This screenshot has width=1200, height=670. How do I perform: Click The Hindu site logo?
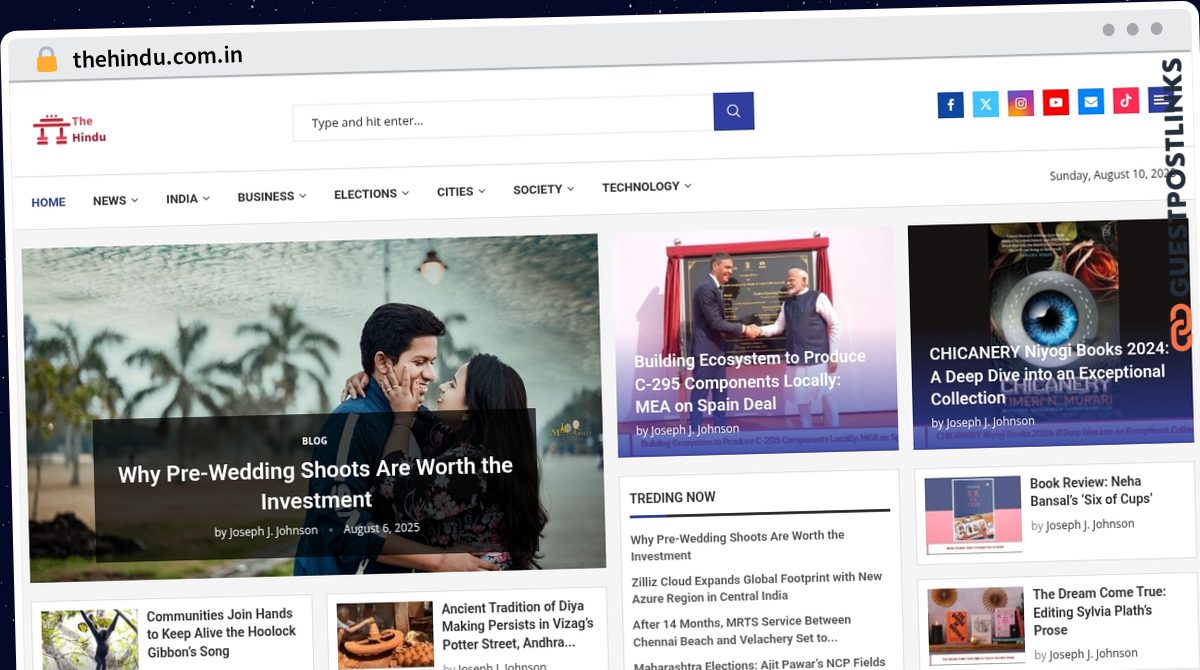click(x=69, y=130)
